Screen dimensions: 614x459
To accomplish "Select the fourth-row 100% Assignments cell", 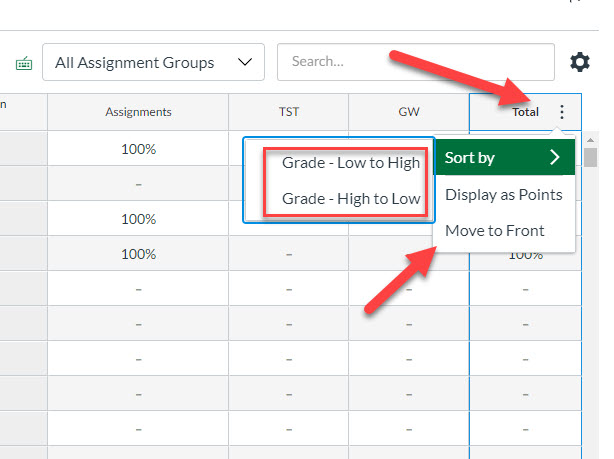I will pos(138,254).
